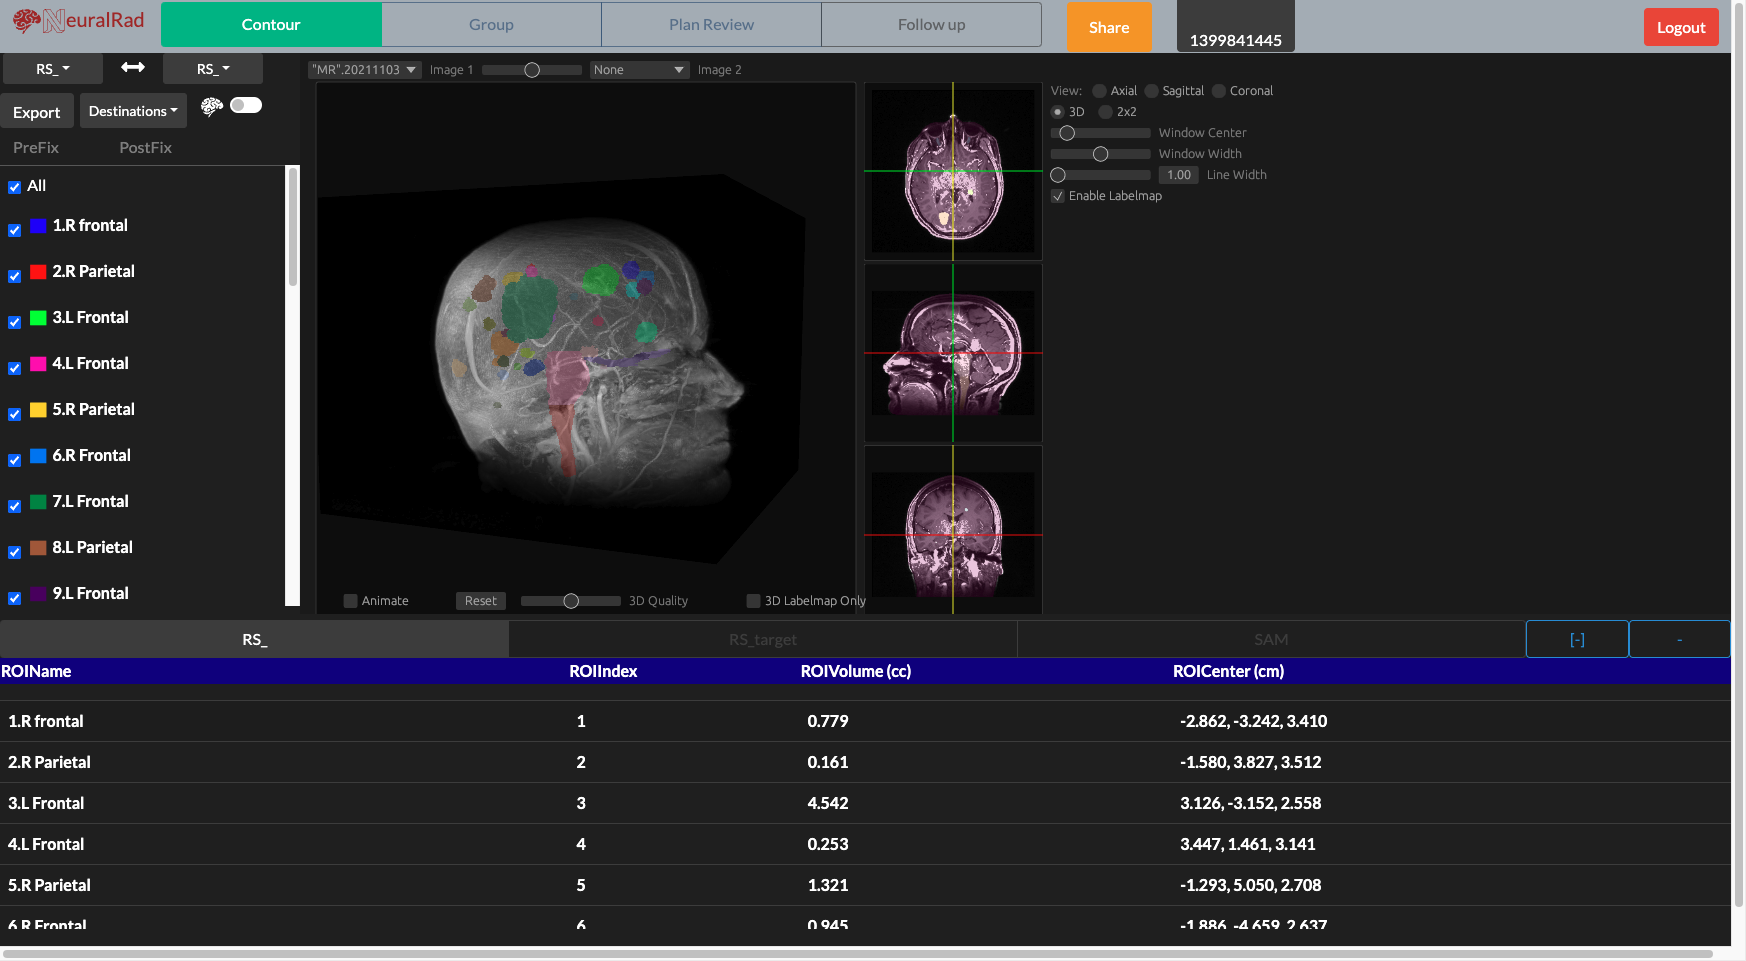This screenshot has width=1746, height=961.
Task: Switch to the Plan Review tab
Action: 711,24
